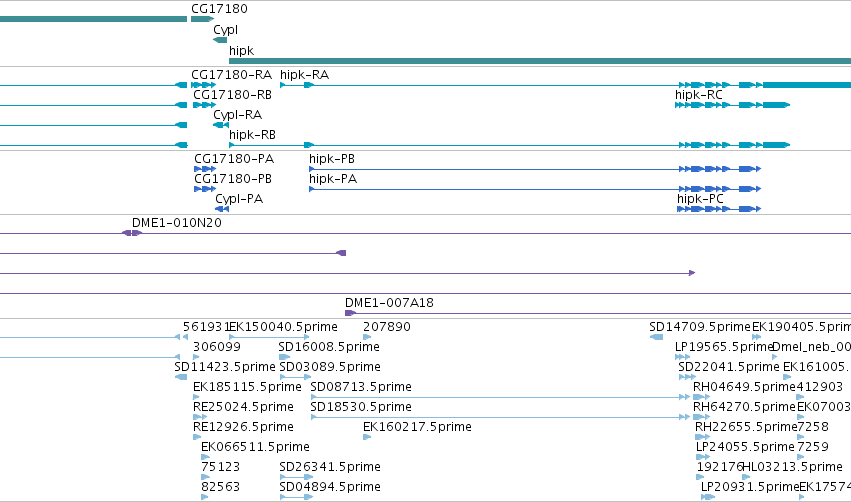Select the hipk-RC transcript exon glyphs
Screen dimensions: 851x502
pyautogui.click(x=732, y=105)
